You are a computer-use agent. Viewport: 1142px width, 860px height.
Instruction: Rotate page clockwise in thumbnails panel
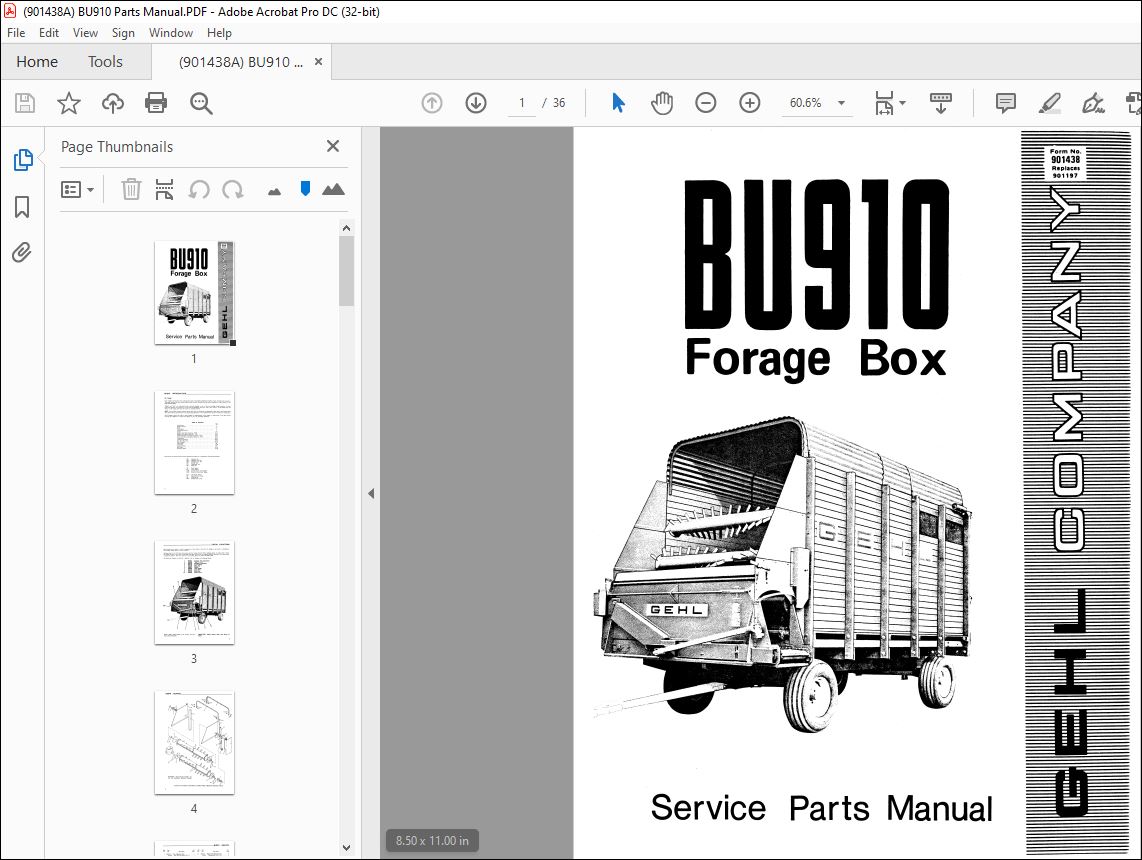click(x=233, y=190)
